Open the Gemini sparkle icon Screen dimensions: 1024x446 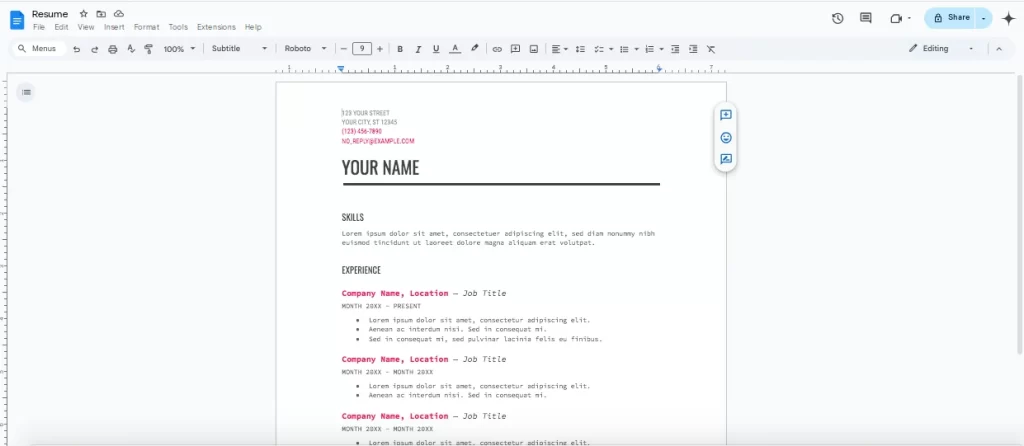1009,18
